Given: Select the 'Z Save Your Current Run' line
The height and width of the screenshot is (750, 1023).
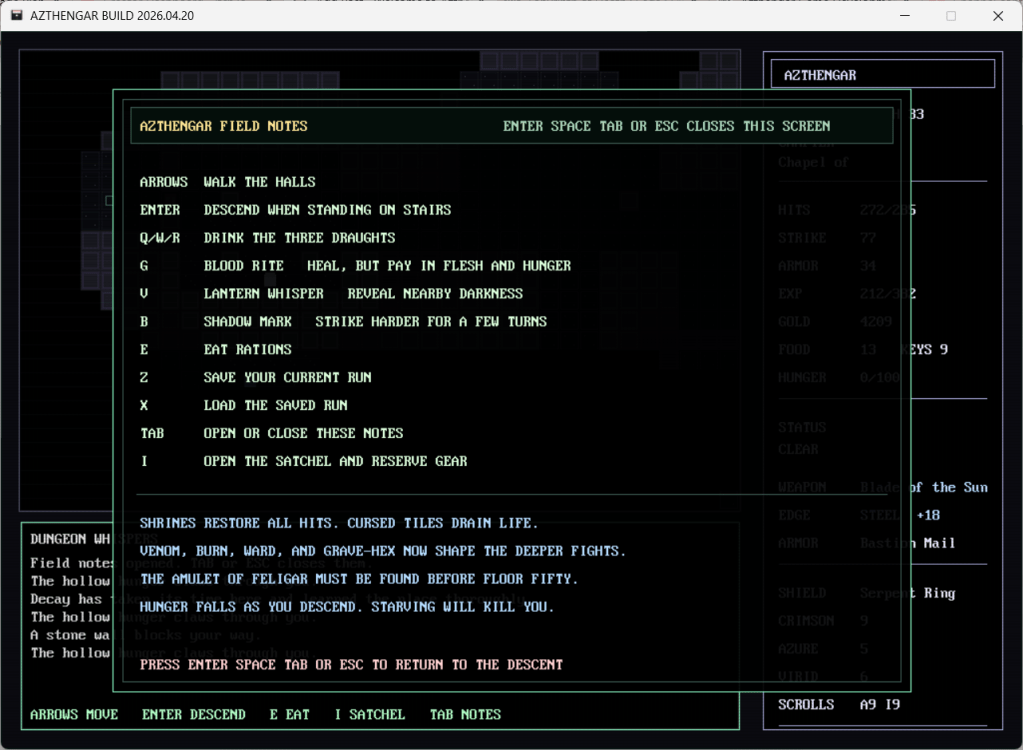Looking at the screenshot, I should click(x=256, y=378).
